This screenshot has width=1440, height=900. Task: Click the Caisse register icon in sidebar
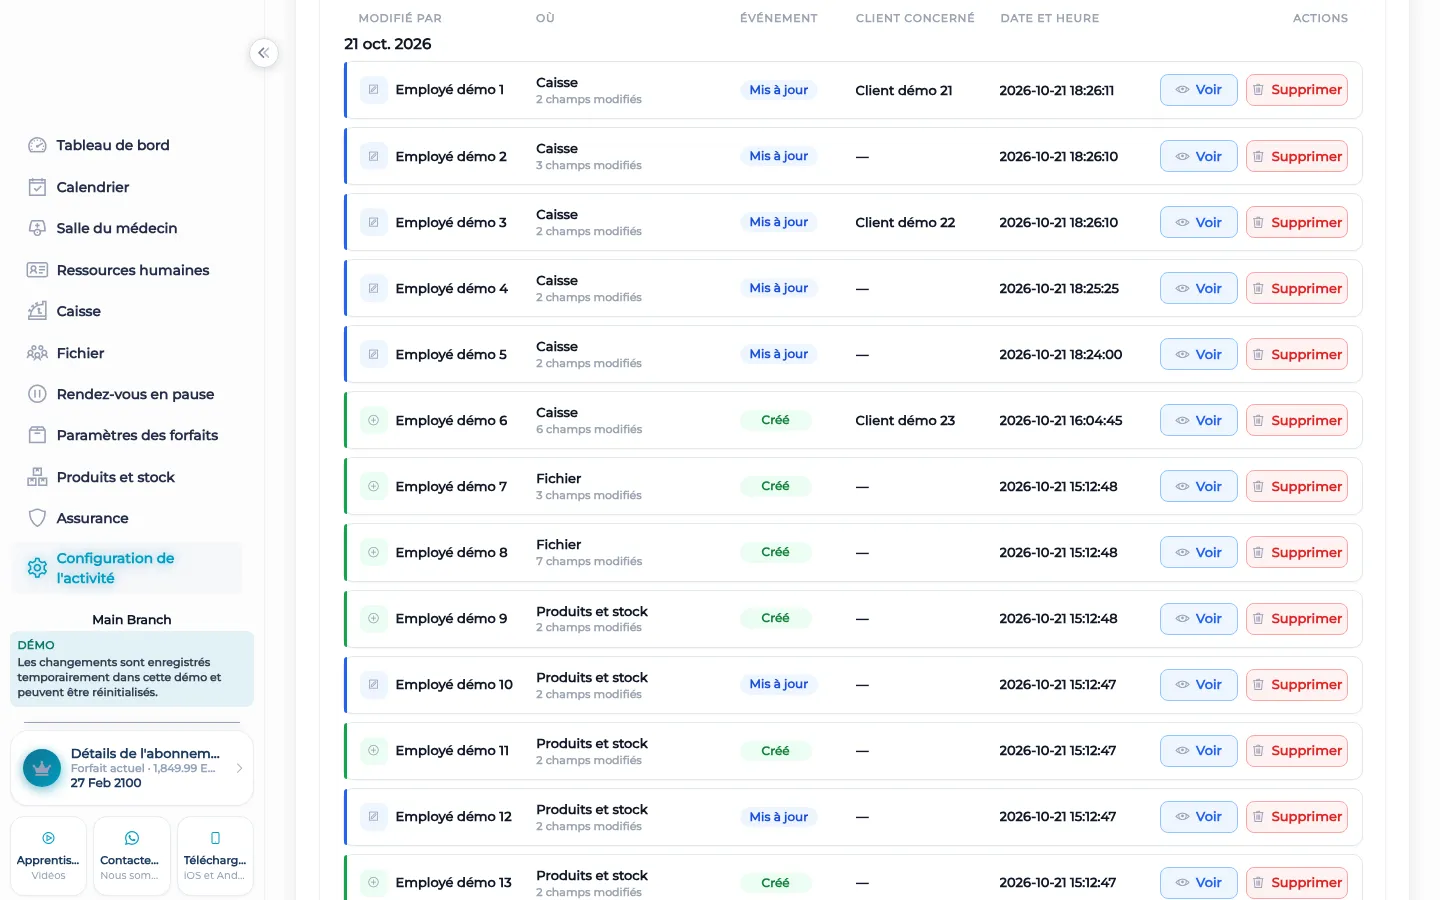pos(37,311)
